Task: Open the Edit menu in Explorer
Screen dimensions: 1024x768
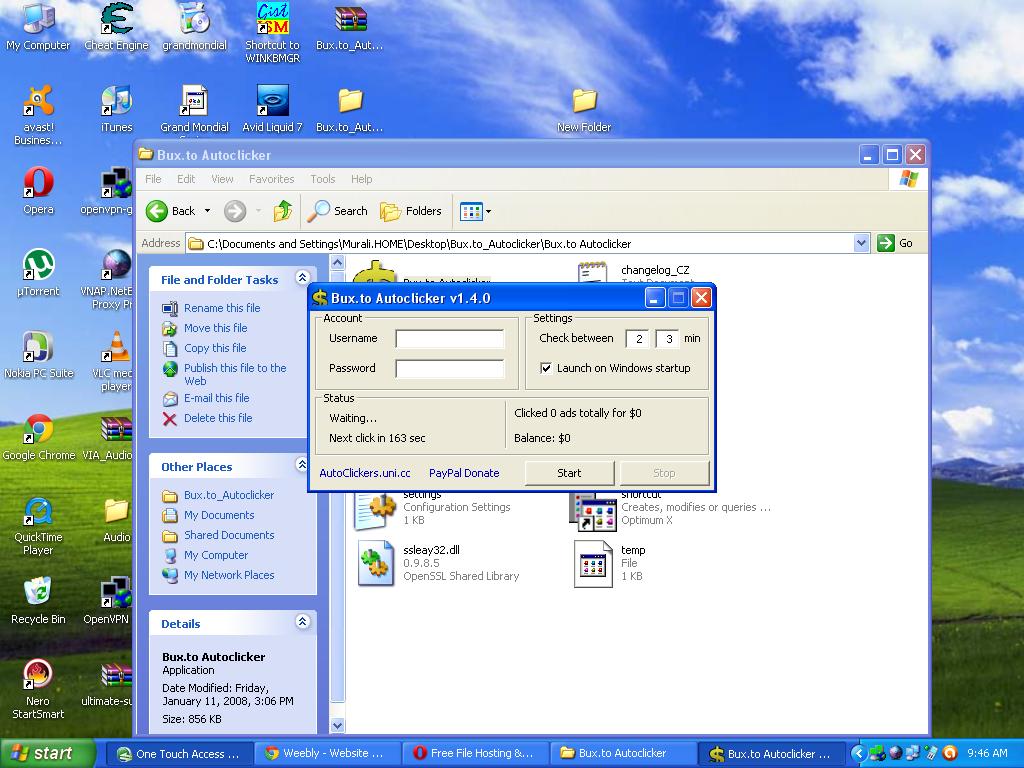Action: [x=186, y=179]
